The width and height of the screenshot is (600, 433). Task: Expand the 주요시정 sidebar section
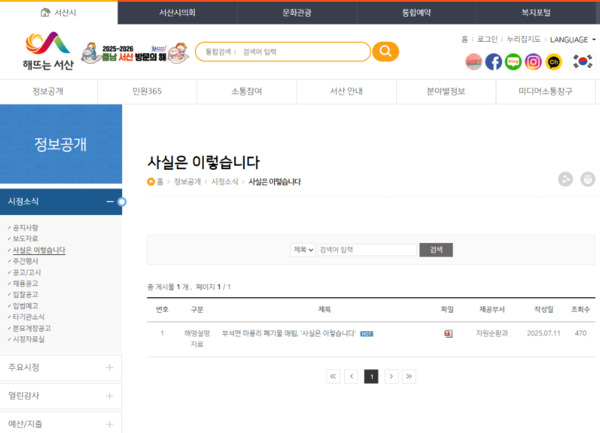click(x=109, y=368)
